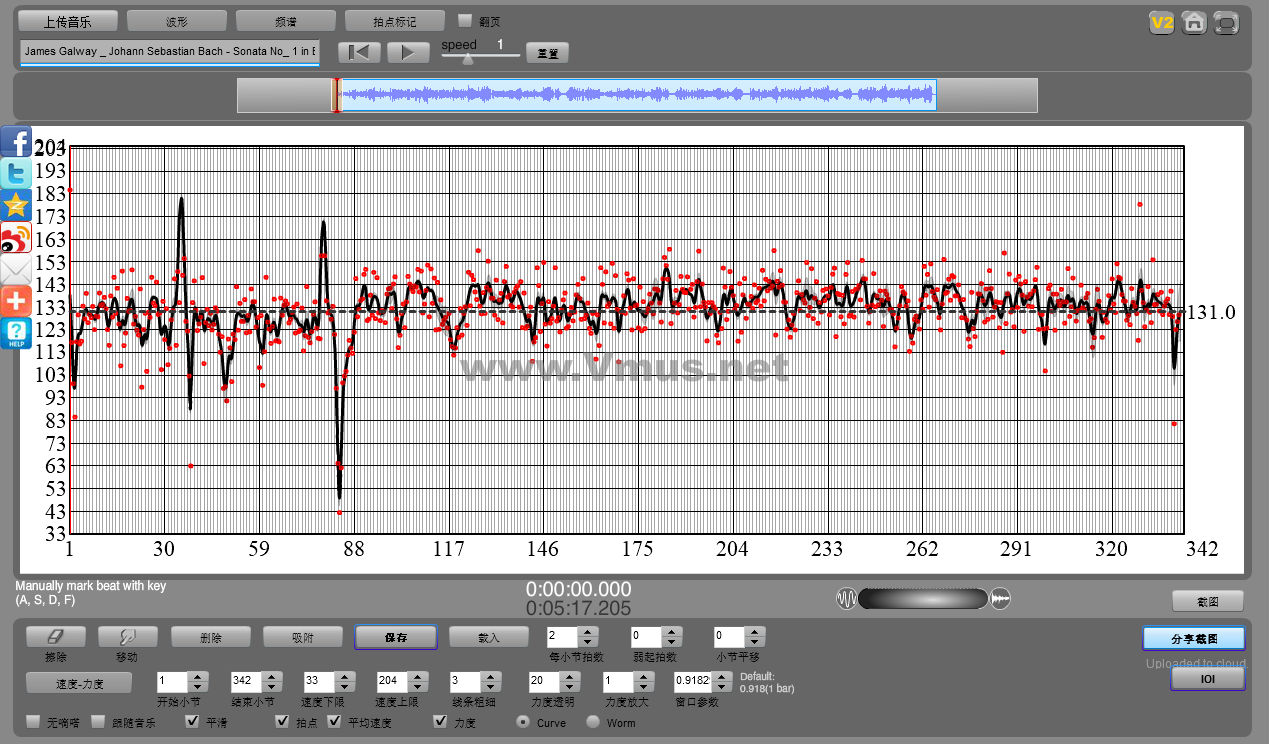Click the 删除 delete button
This screenshot has width=1269, height=744.
coord(210,637)
